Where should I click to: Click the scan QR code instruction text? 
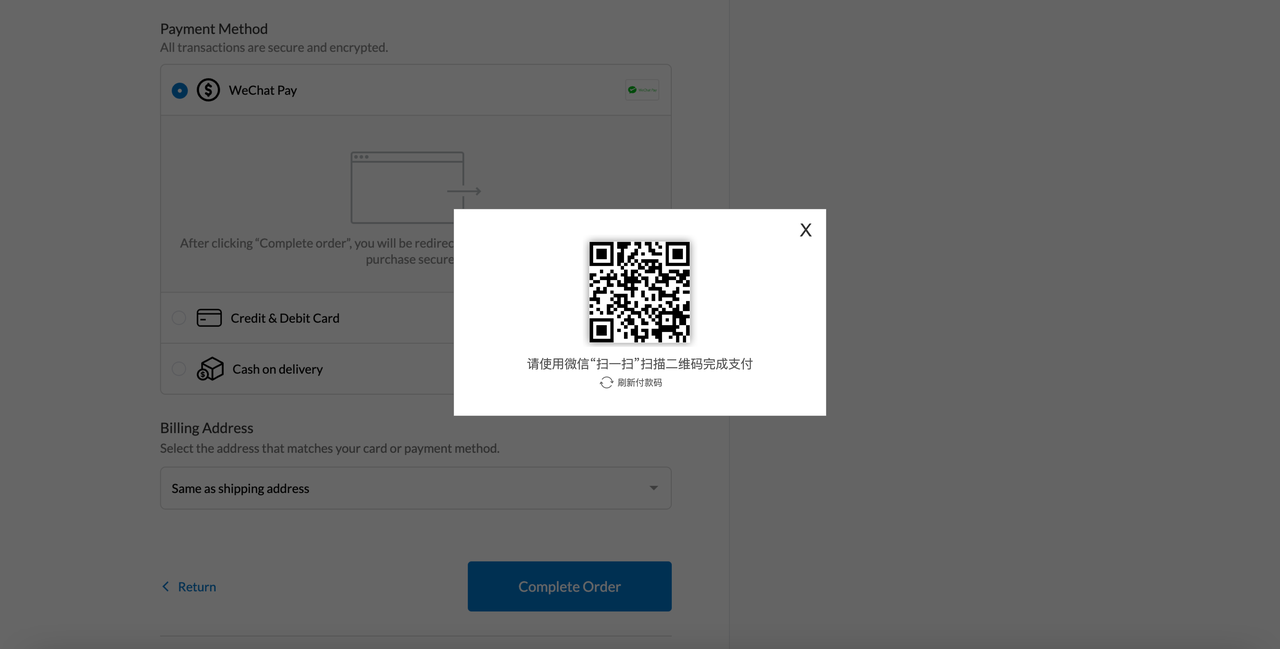640,364
